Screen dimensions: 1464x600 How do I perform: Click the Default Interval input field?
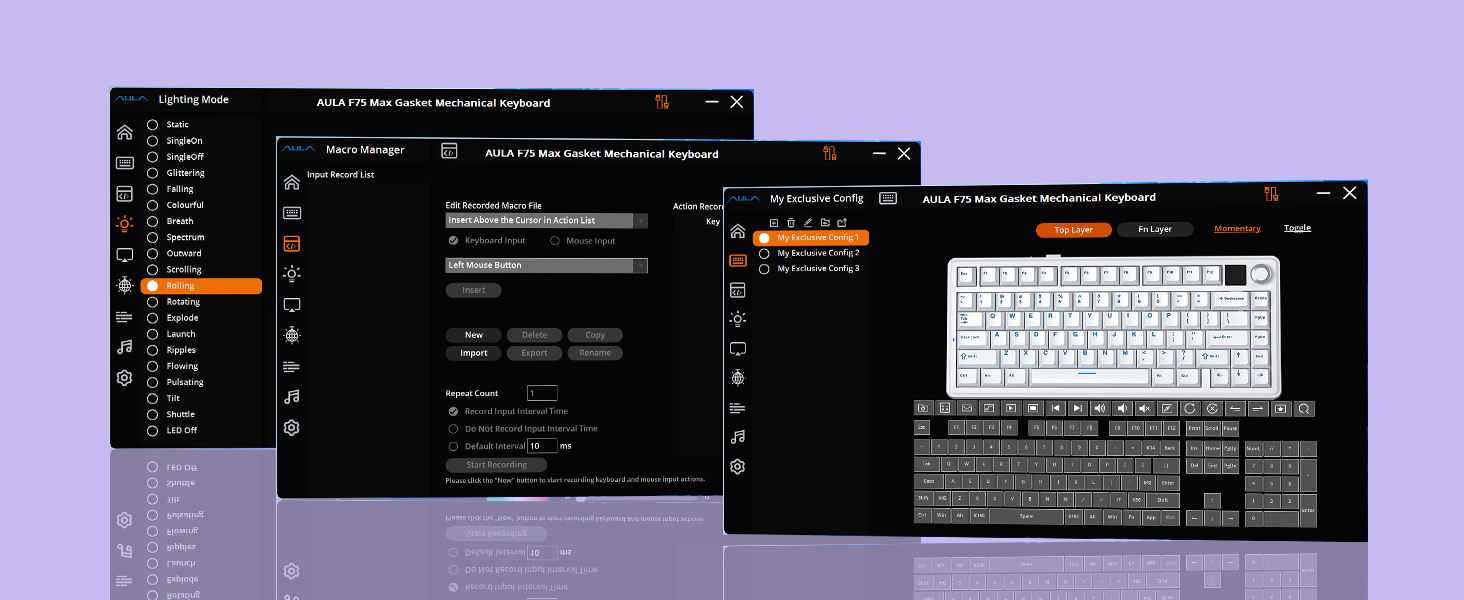[x=541, y=445]
